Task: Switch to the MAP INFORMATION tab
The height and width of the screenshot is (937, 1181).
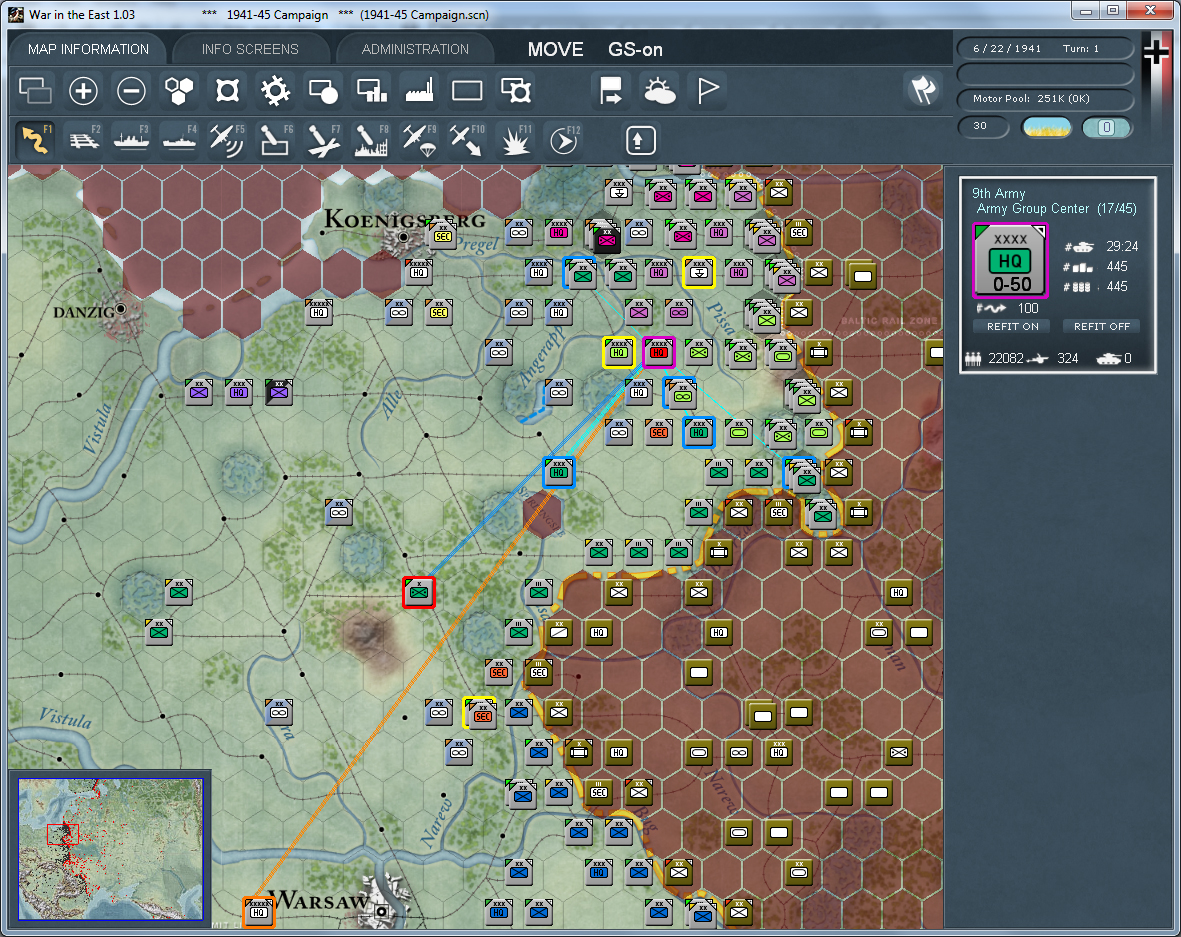Action: coord(88,49)
